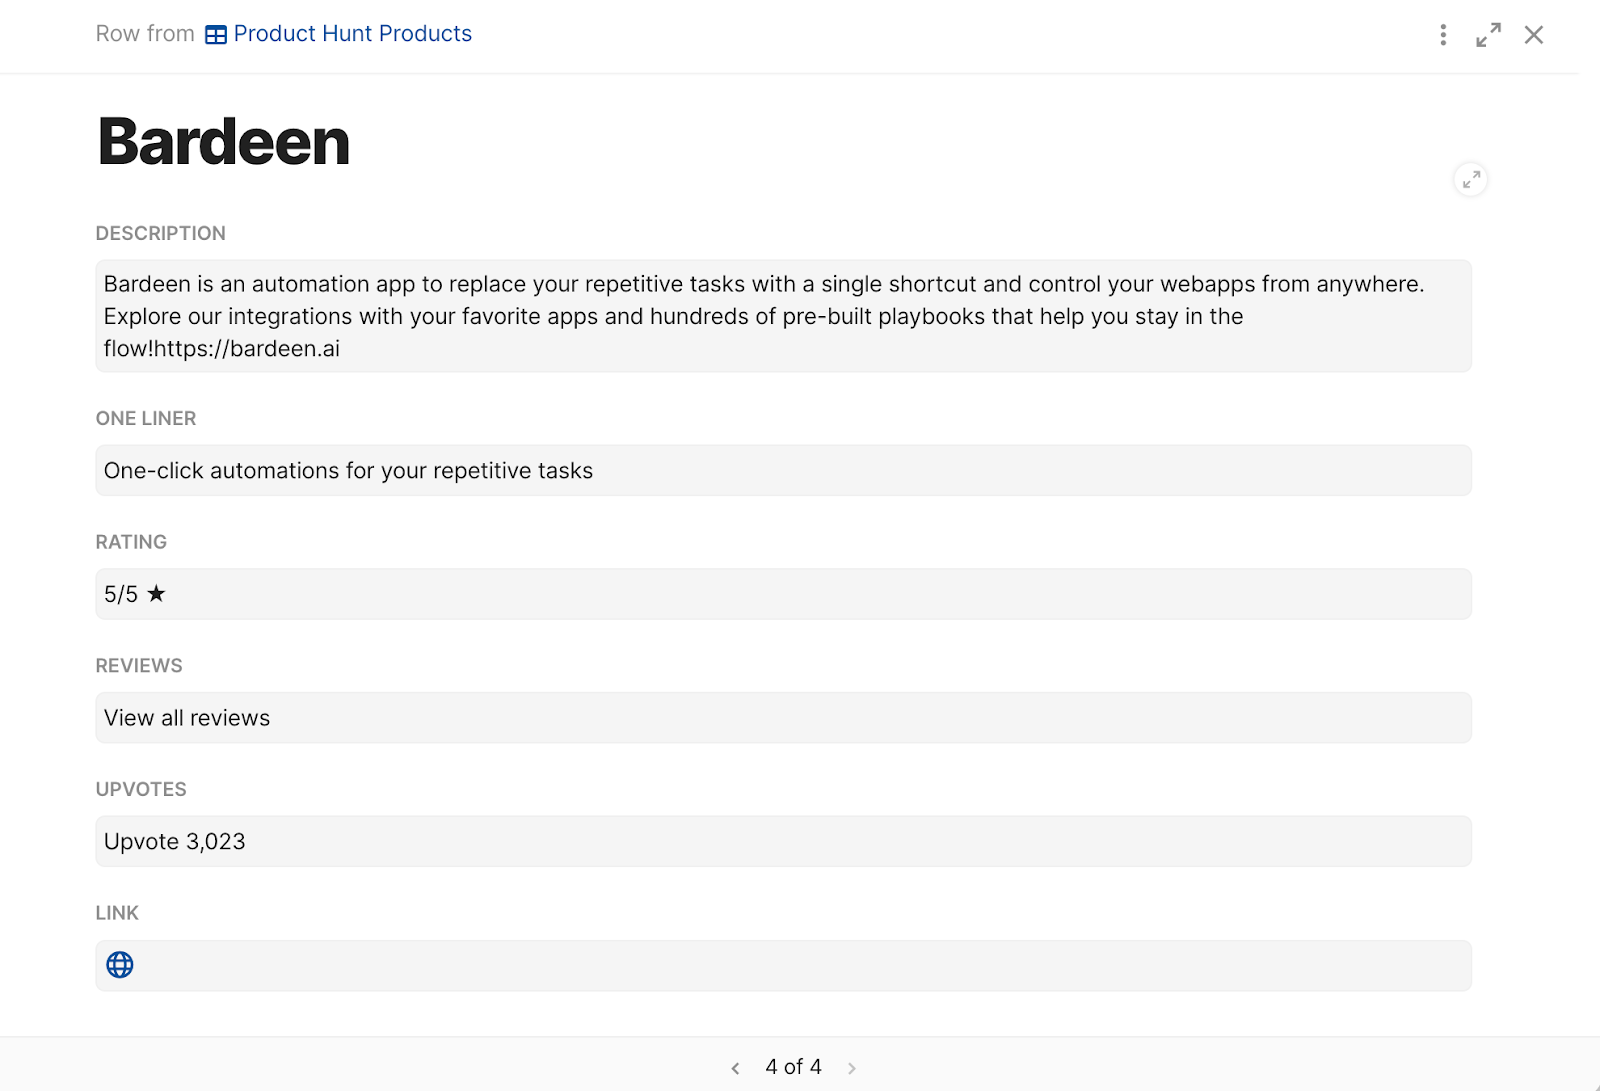The image size is (1600, 1091).
Task: Go to the previous row arrow
Action: [735, 1068]
